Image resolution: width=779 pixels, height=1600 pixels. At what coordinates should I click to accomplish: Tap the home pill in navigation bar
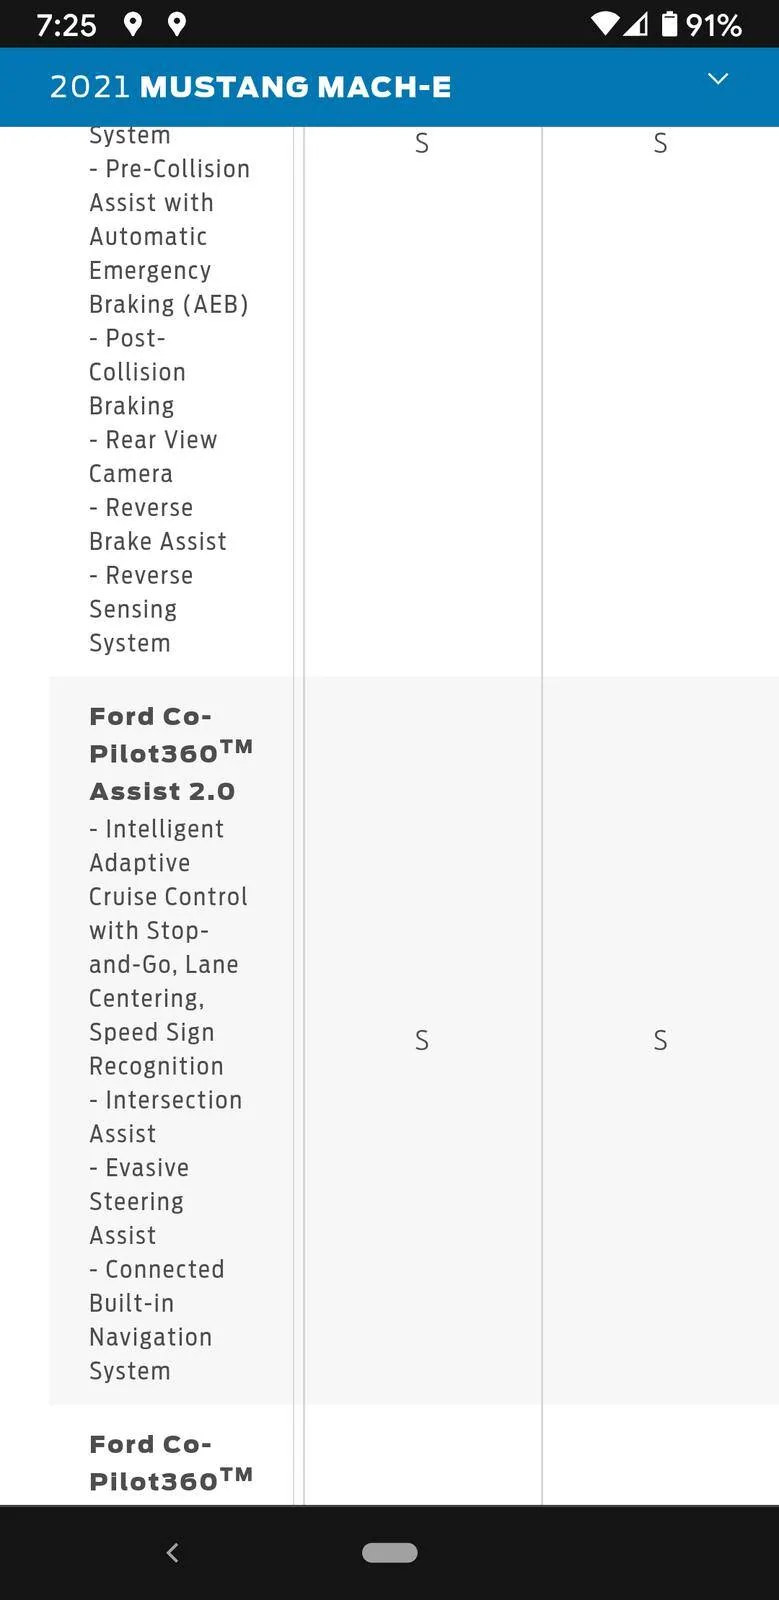[x=390, y=1552]
